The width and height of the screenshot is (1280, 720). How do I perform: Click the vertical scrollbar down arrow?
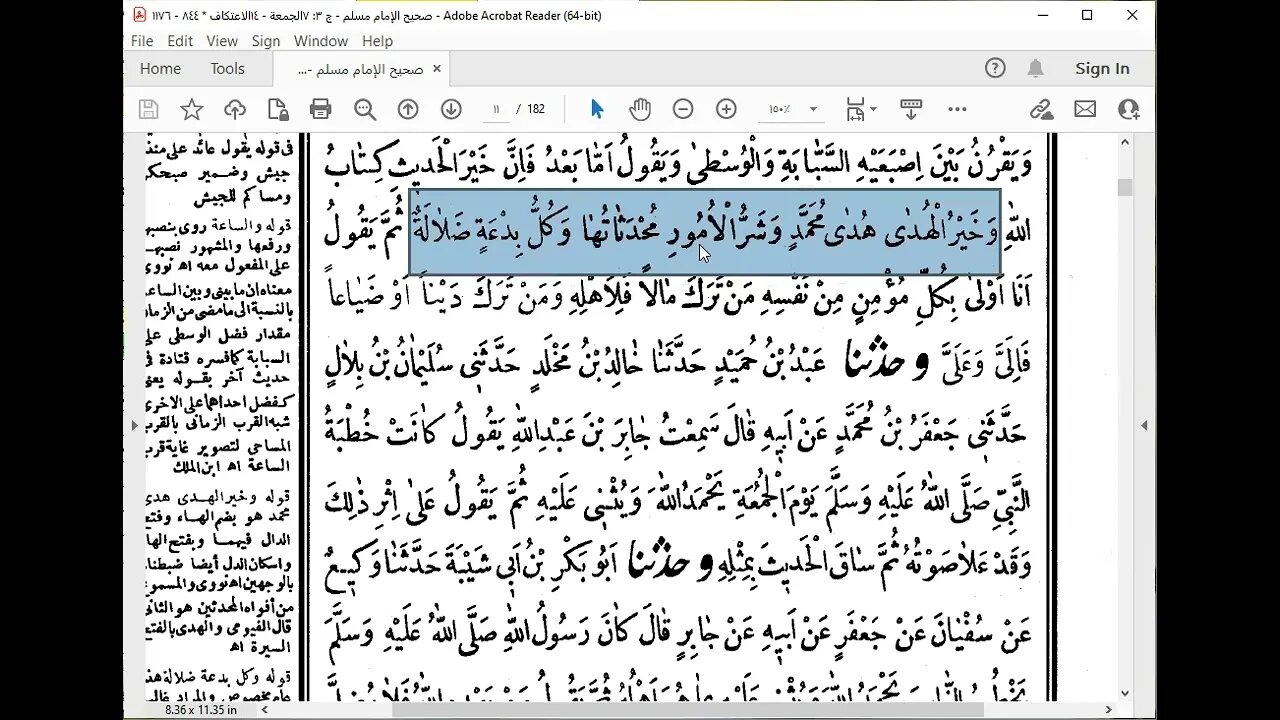coord(1124,693)
